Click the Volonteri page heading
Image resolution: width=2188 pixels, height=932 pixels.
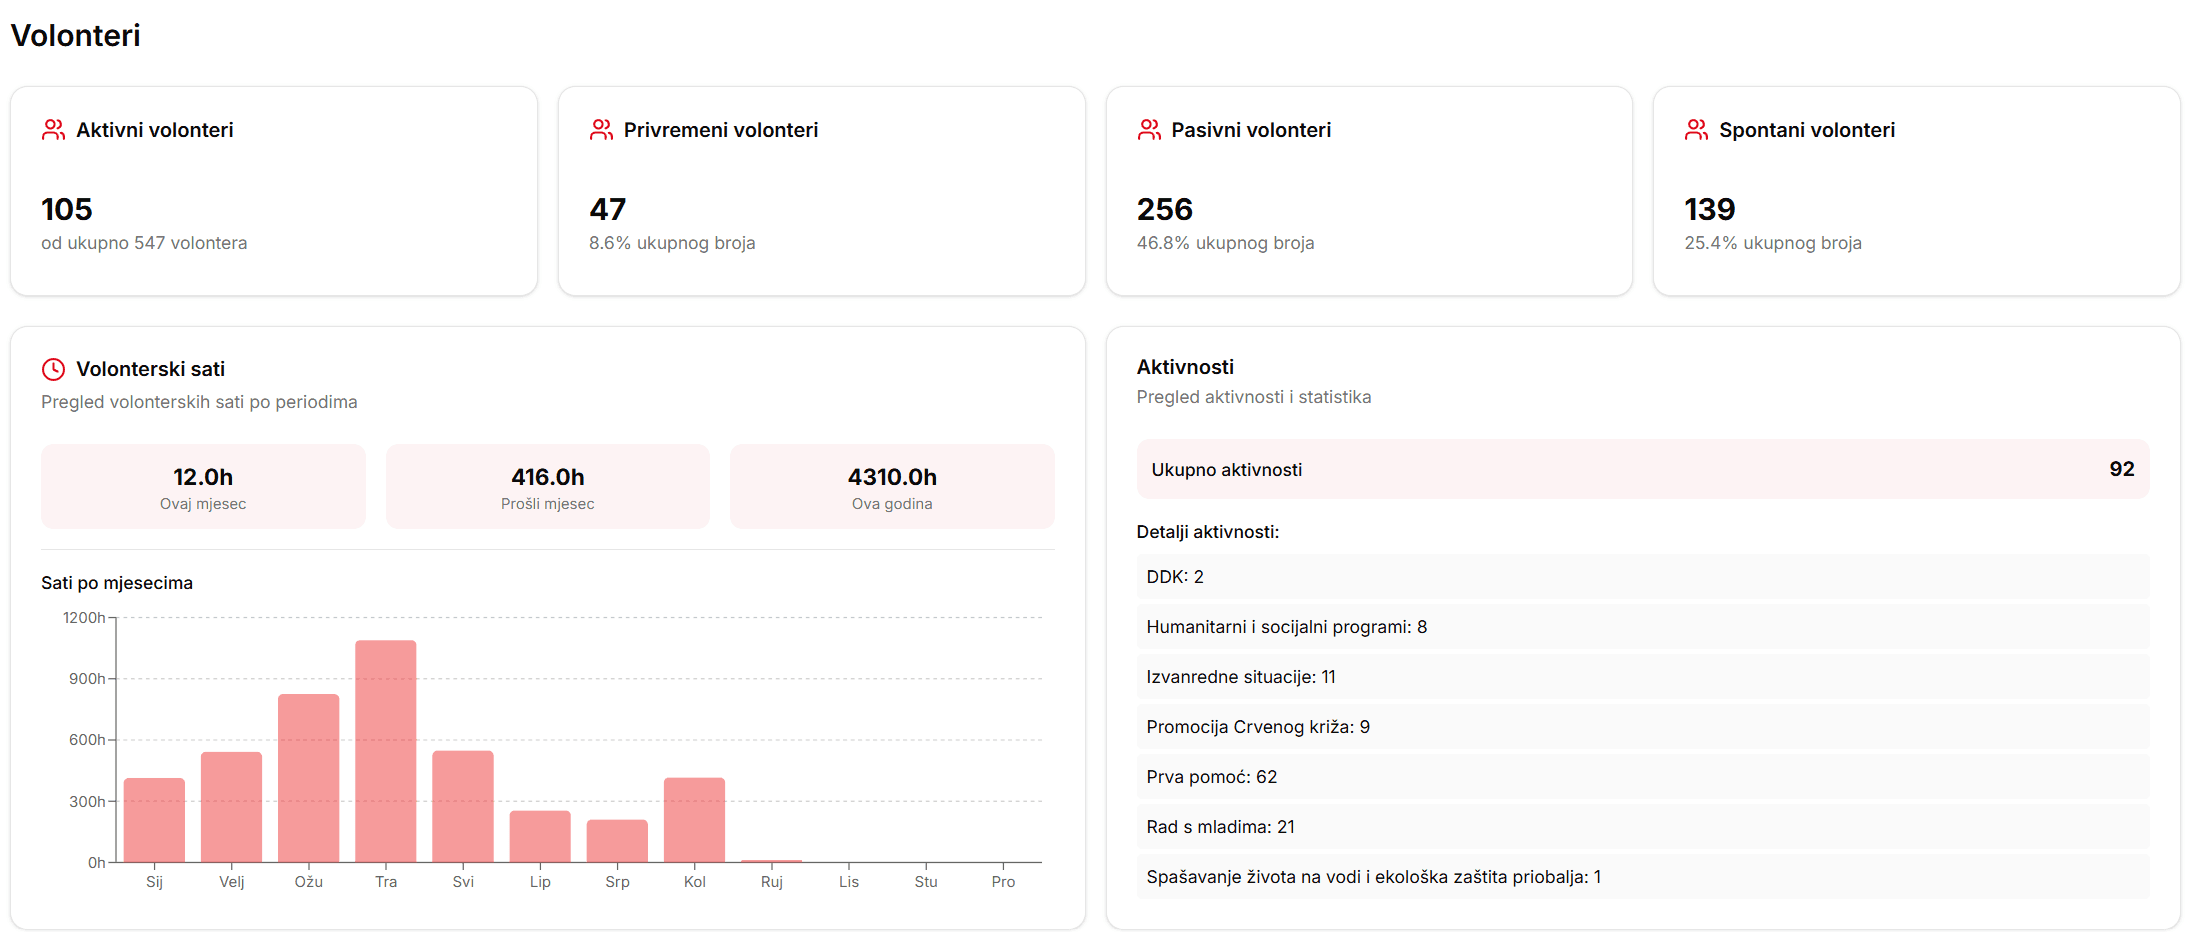coord(76,36)
